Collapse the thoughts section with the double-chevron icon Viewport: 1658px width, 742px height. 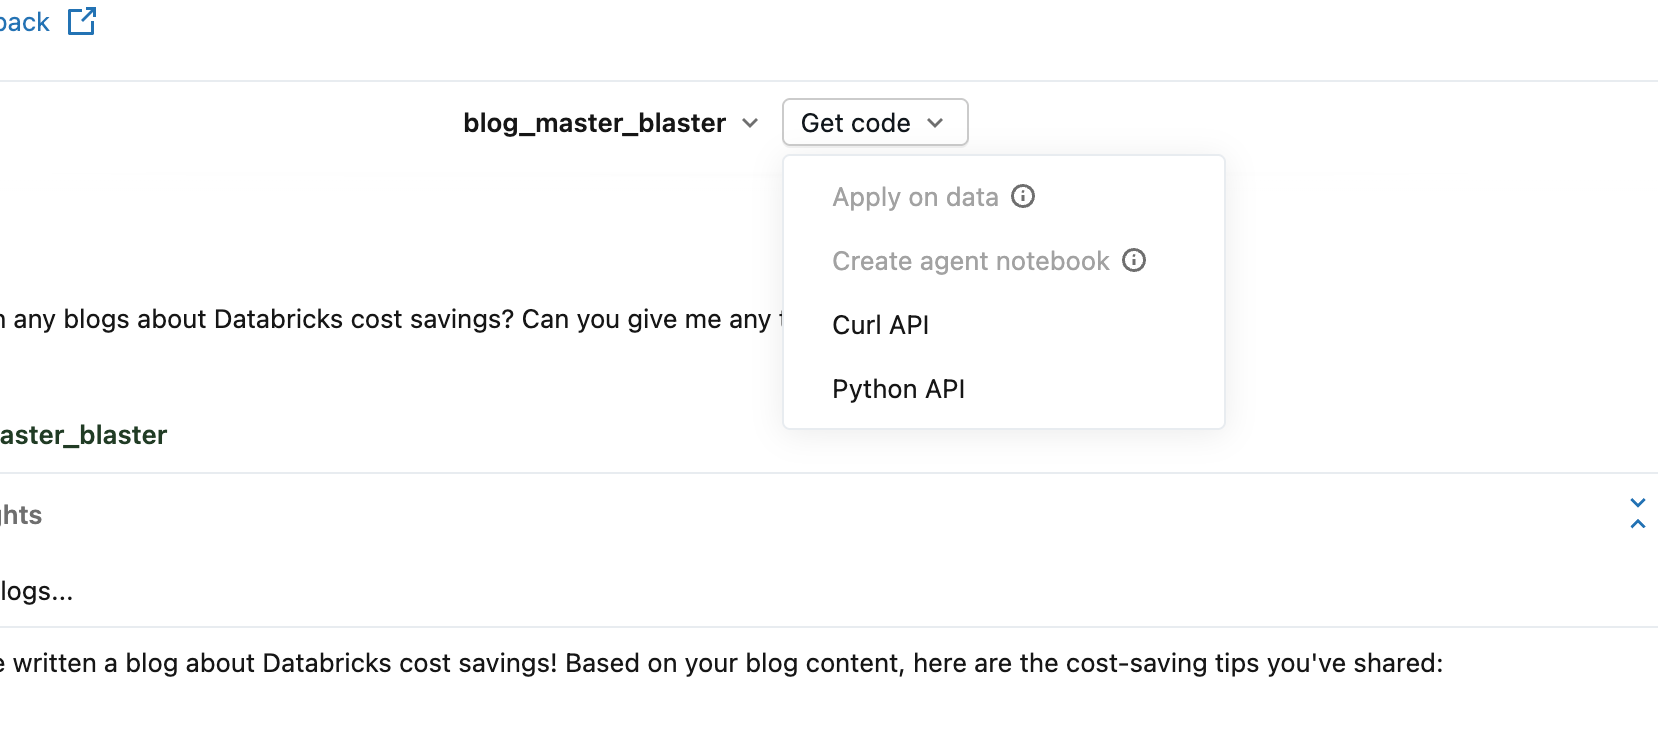tap(1637, 513)
